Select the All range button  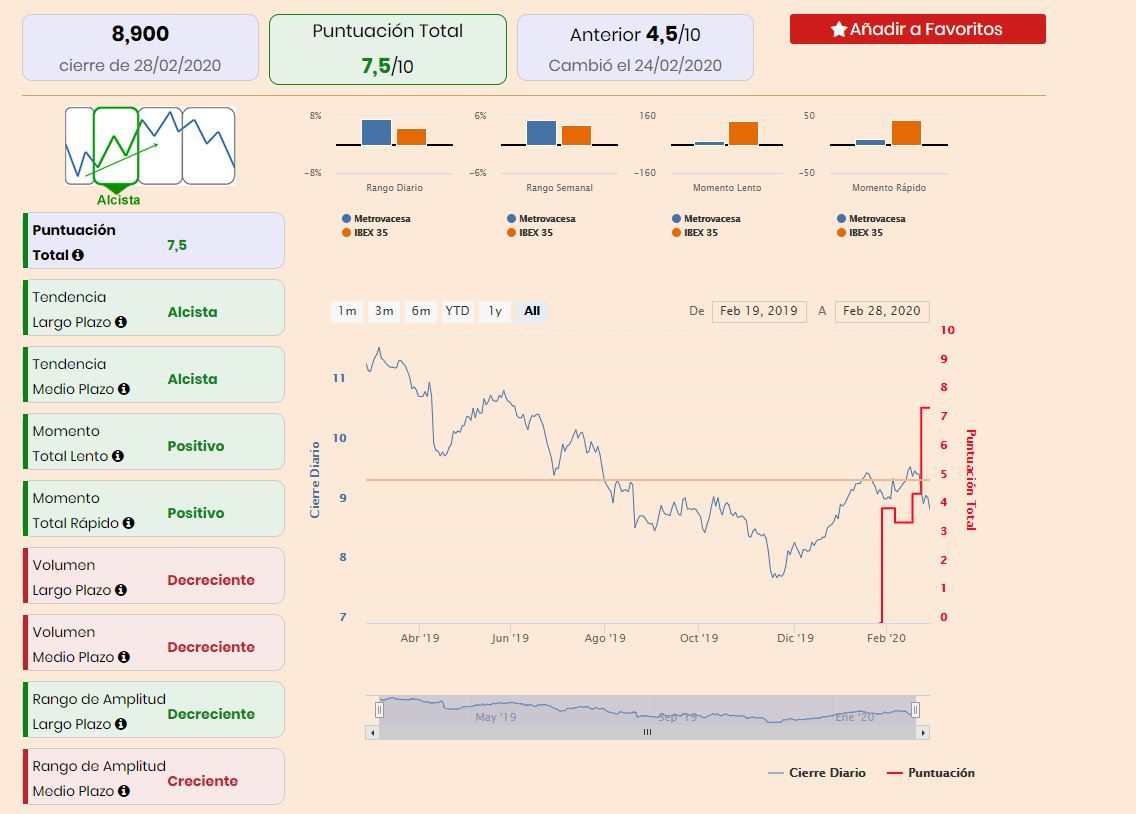[x=532, y=311]
